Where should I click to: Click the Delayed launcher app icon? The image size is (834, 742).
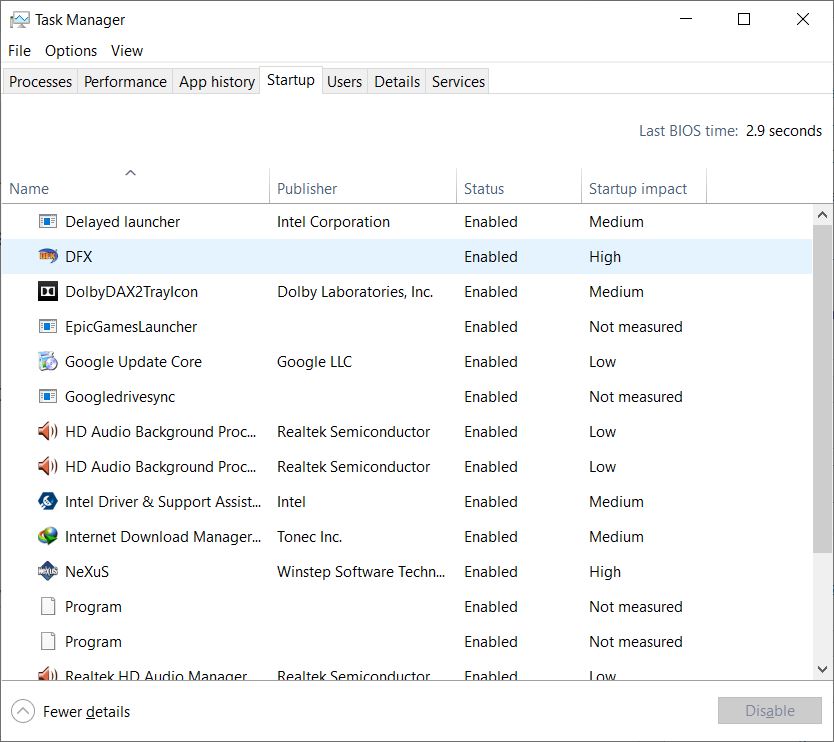[x=48, y=221]
